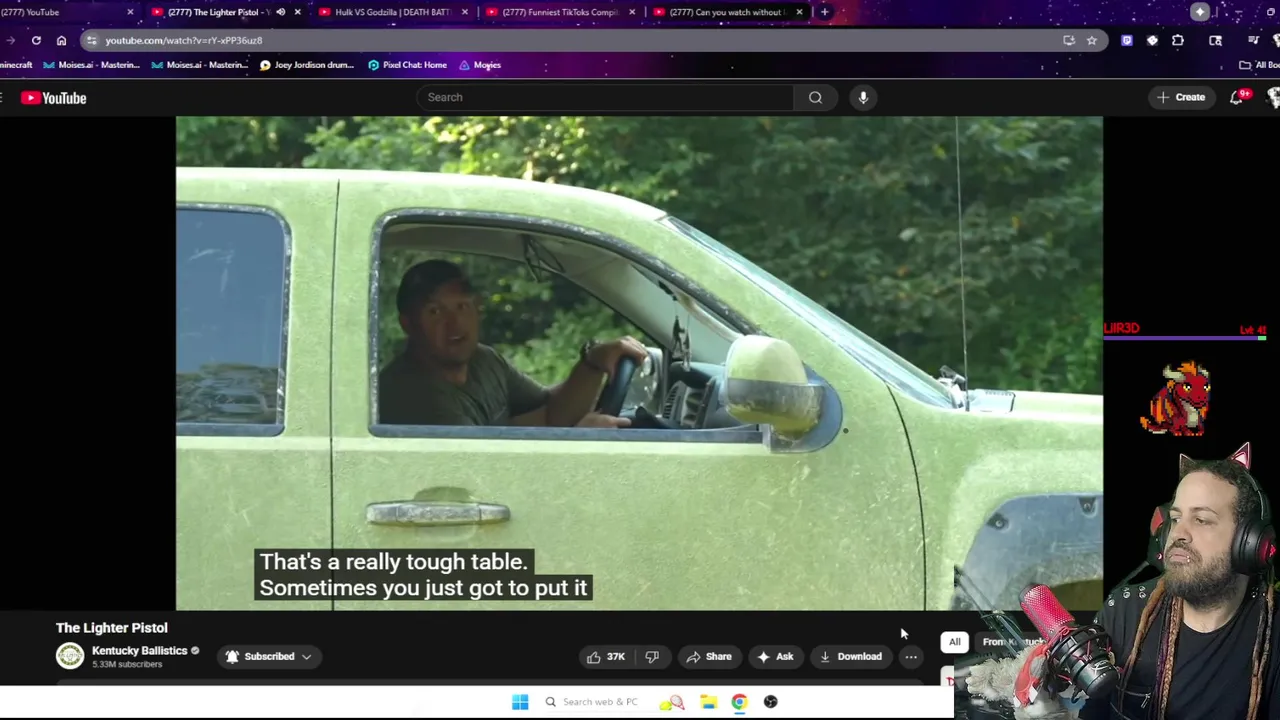Share the video using the Share button
Image resolution: width=1280 pixels, height=720 pixels.
pyautogui.click(x=709, y=657)
